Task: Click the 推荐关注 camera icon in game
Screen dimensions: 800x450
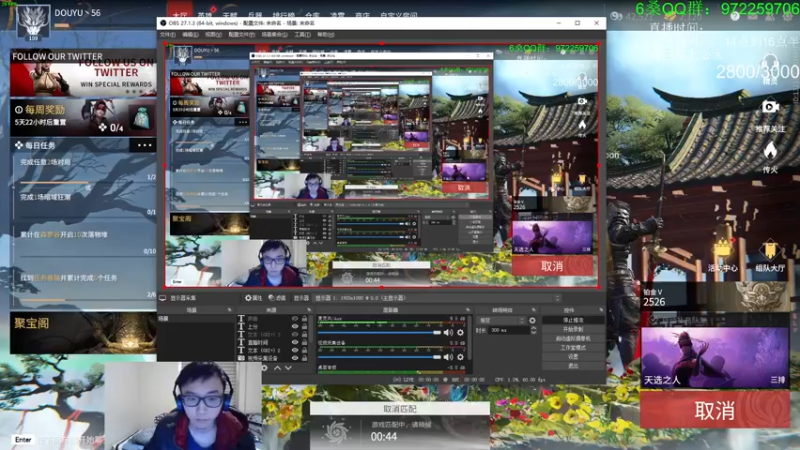Action: [x=770, y=107]
